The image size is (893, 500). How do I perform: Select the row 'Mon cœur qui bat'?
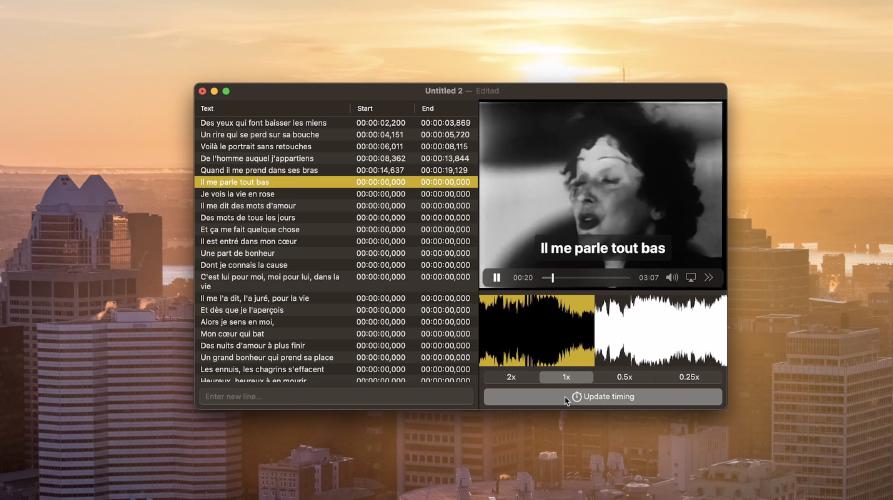pyautogui.click(x=270, y=334)
